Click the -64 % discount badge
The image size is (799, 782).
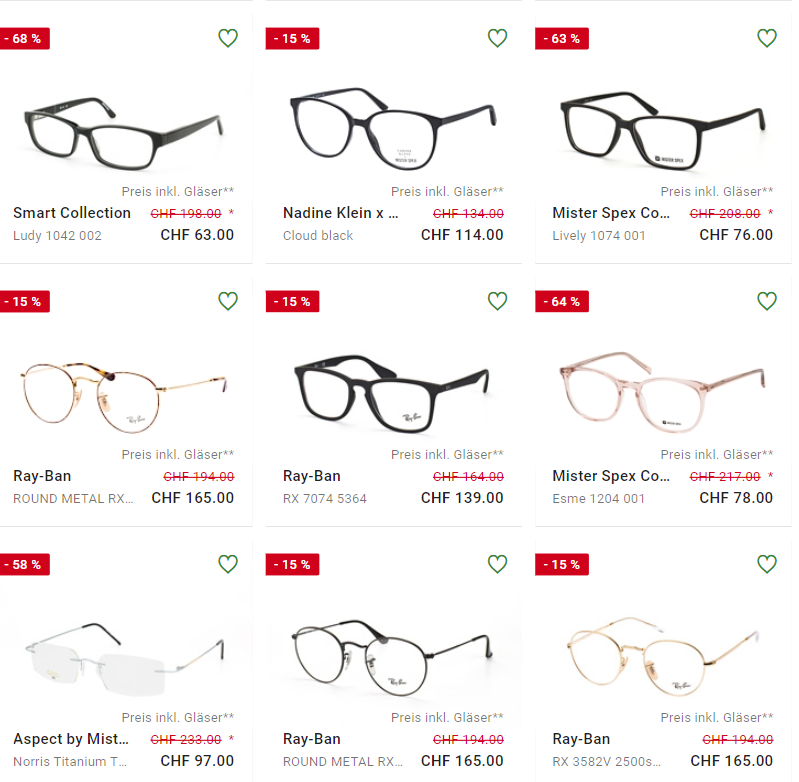pos(562,301)
